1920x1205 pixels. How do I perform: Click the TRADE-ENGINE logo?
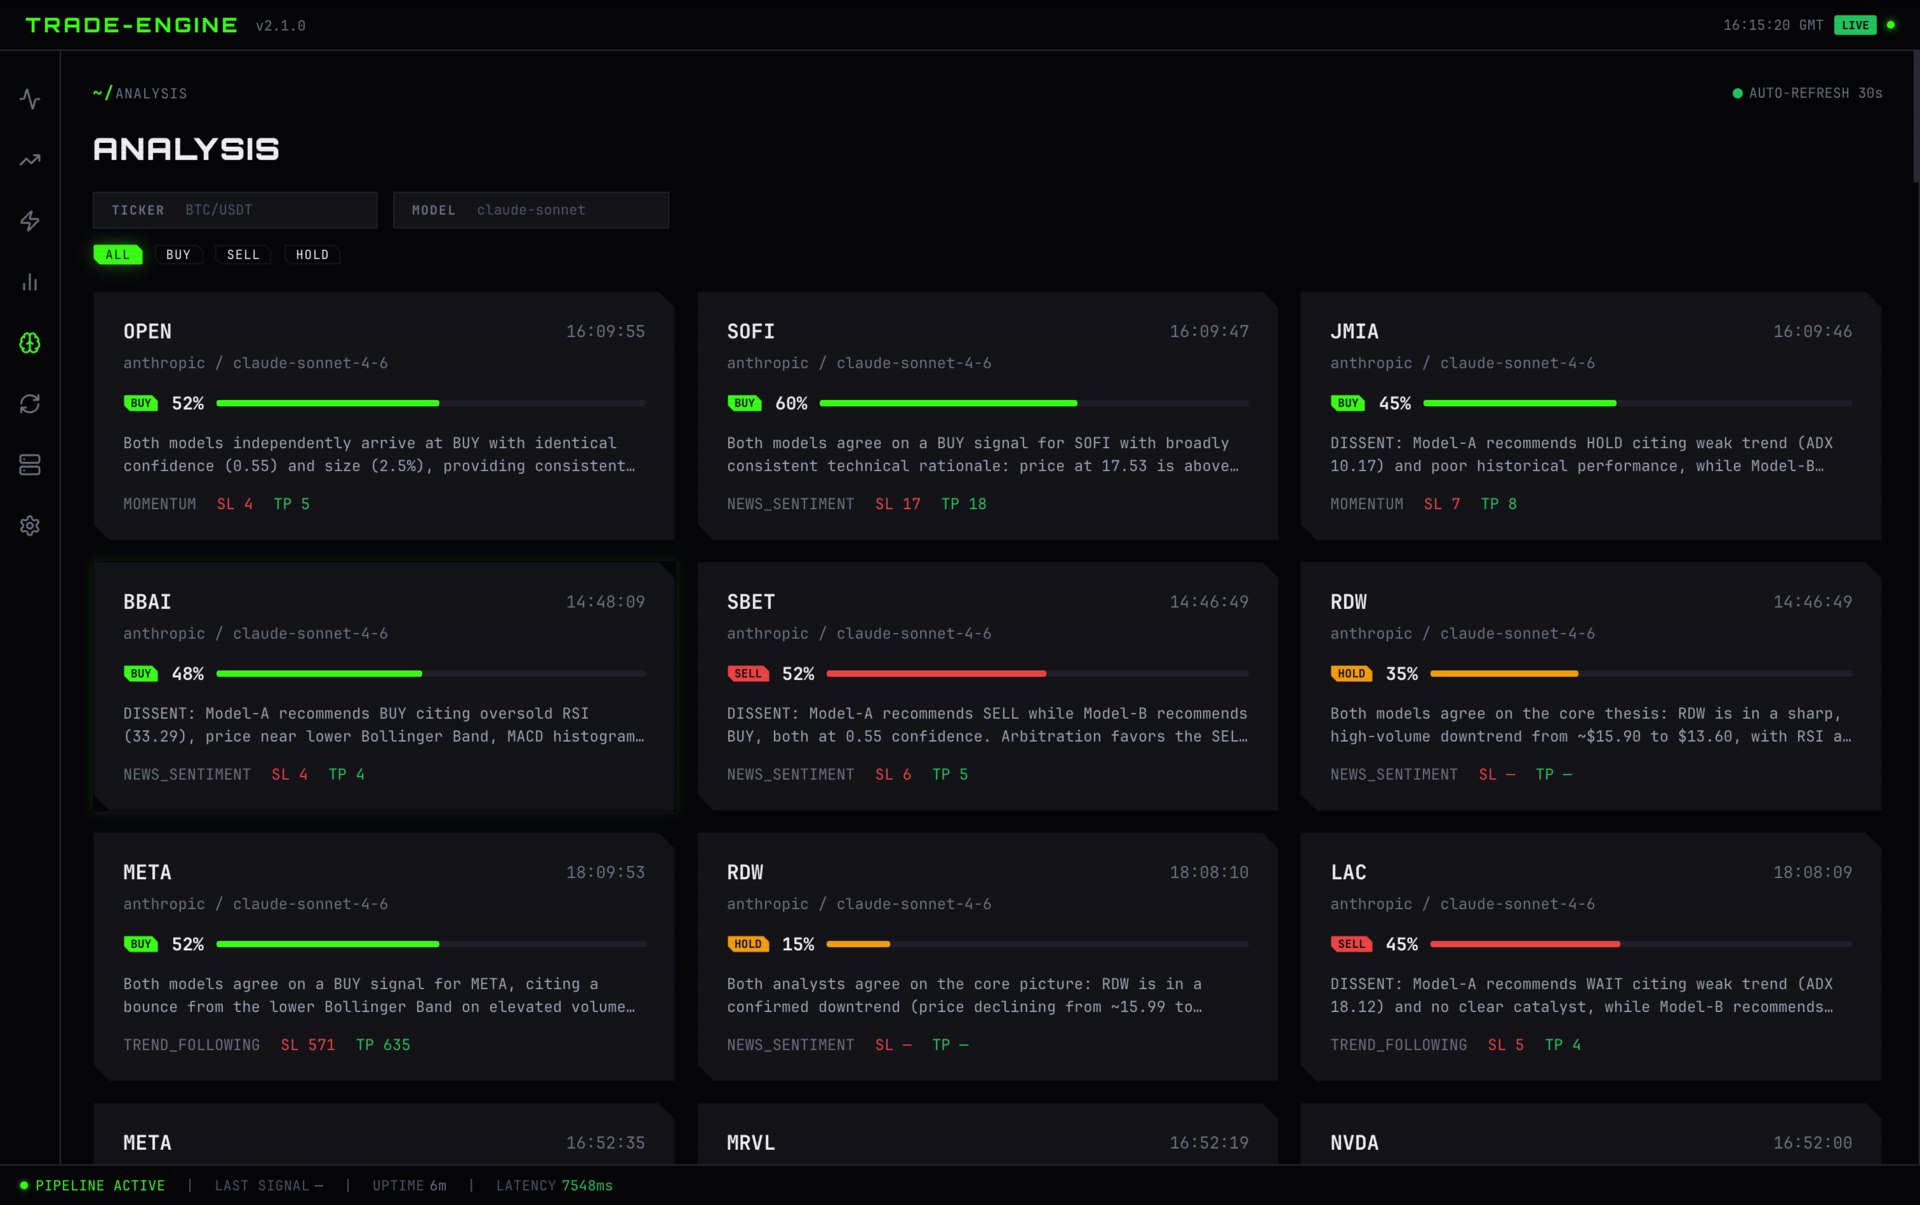tap(131, 25)
